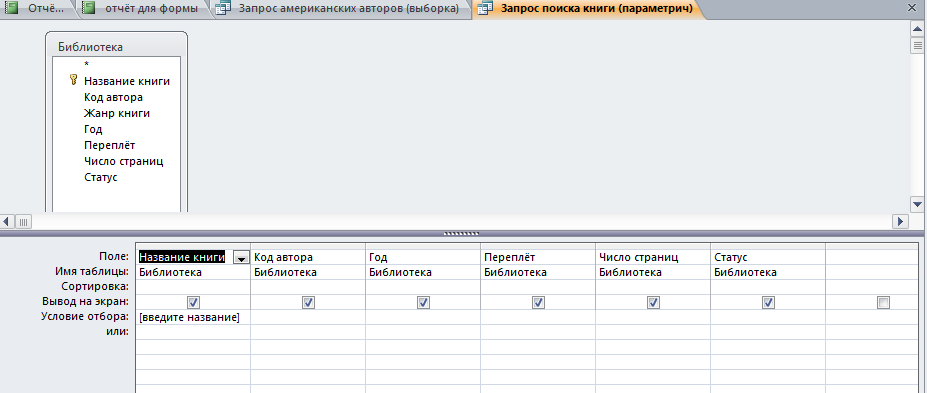Click the criteria cell under 'Год' column
This screenshot has width=927, height=393.
pos(423,317)
